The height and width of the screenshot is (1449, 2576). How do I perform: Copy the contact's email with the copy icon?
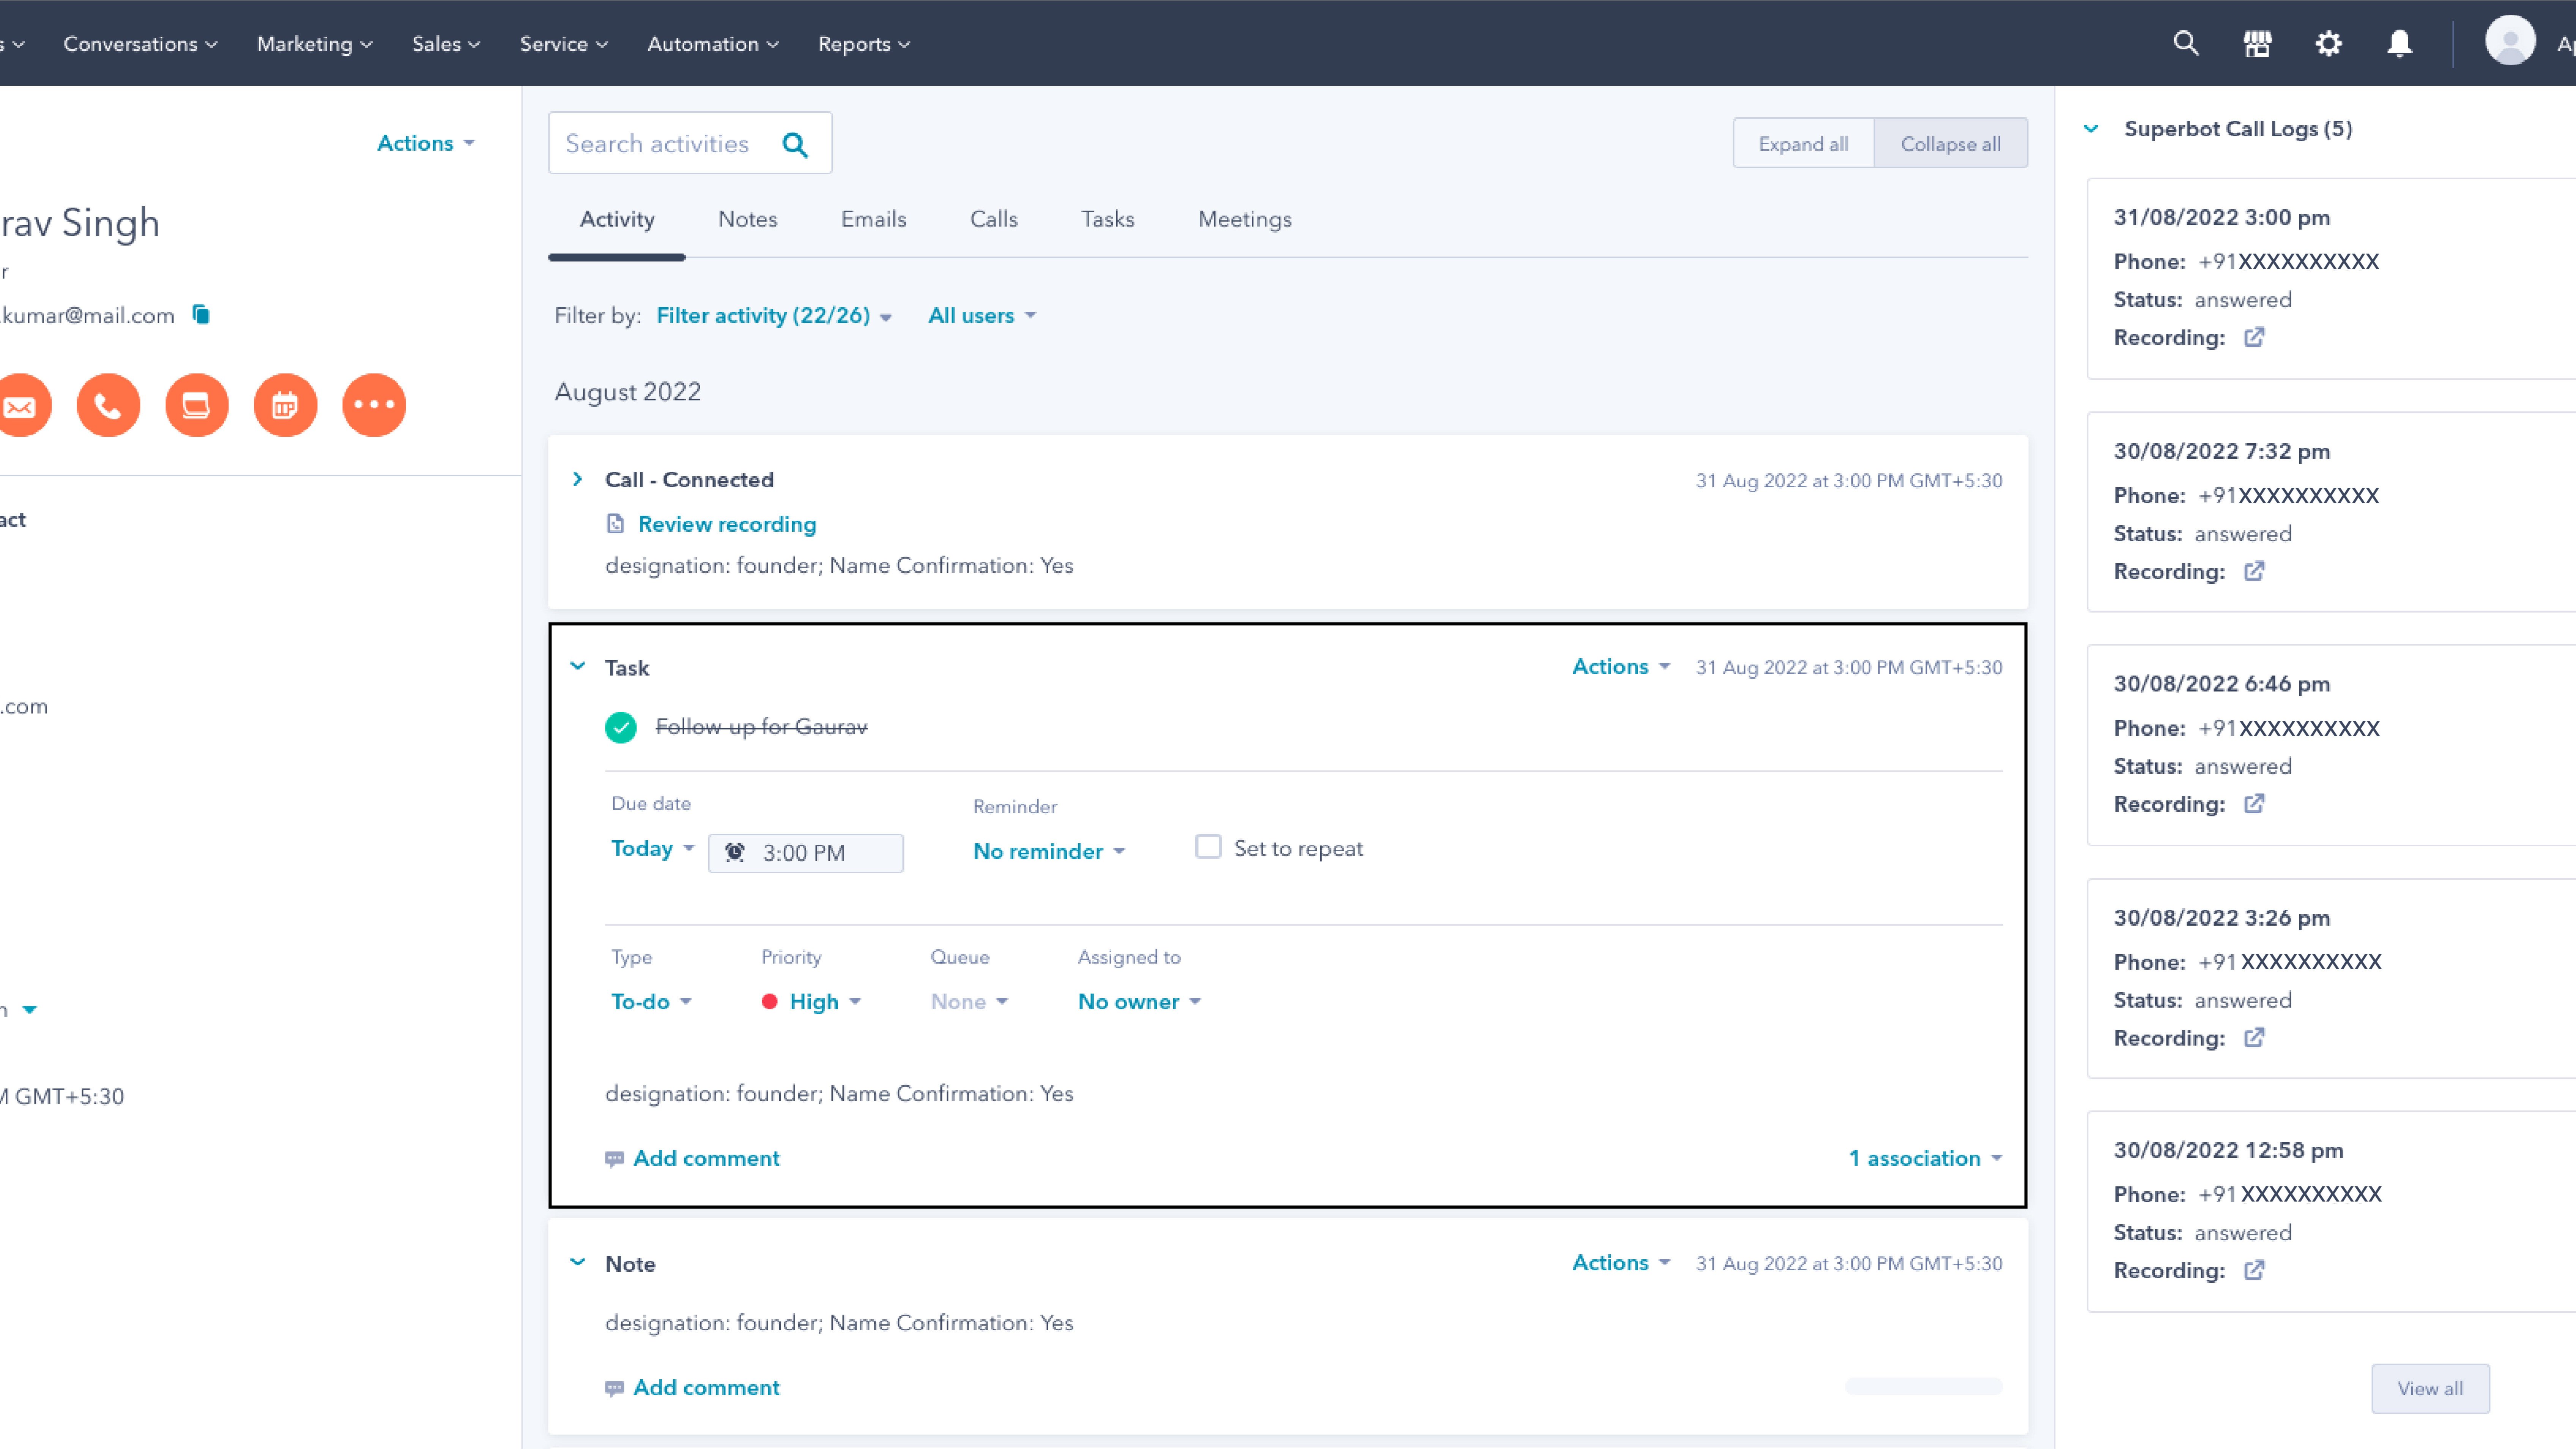pyautogui.click(x=200, y=314)
